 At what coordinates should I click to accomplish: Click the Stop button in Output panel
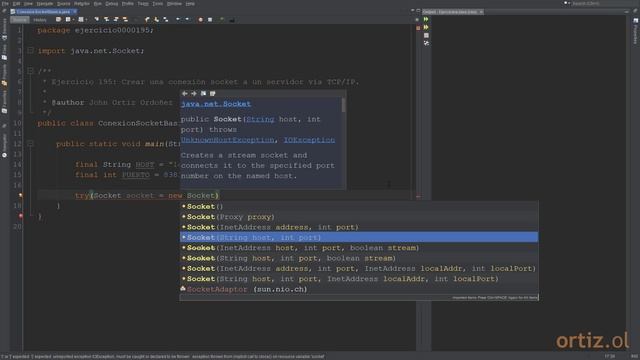(426, 36)
